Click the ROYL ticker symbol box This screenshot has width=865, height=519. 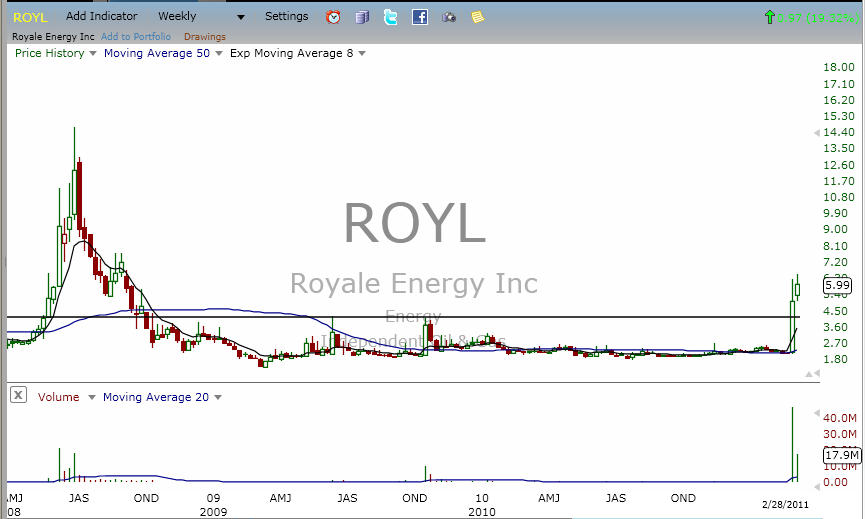30,17
